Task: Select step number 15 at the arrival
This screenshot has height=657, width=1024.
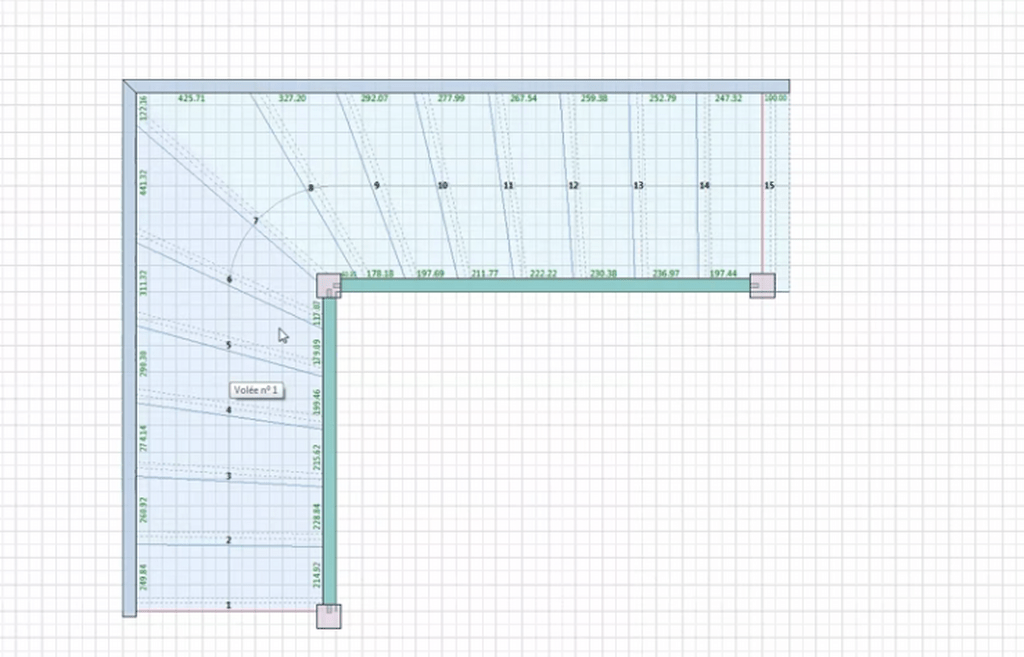Action: tap(769, 185)
